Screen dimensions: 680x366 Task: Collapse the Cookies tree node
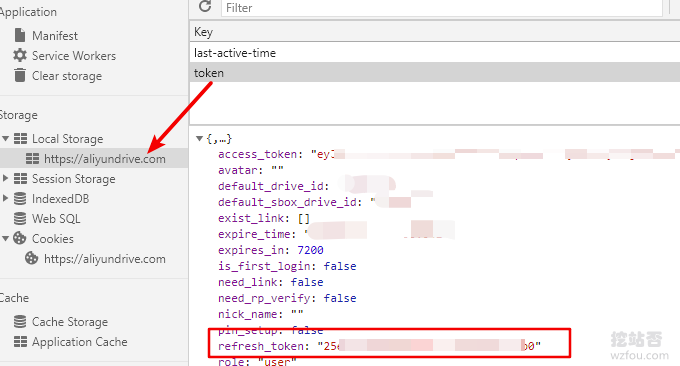[6, 239]
